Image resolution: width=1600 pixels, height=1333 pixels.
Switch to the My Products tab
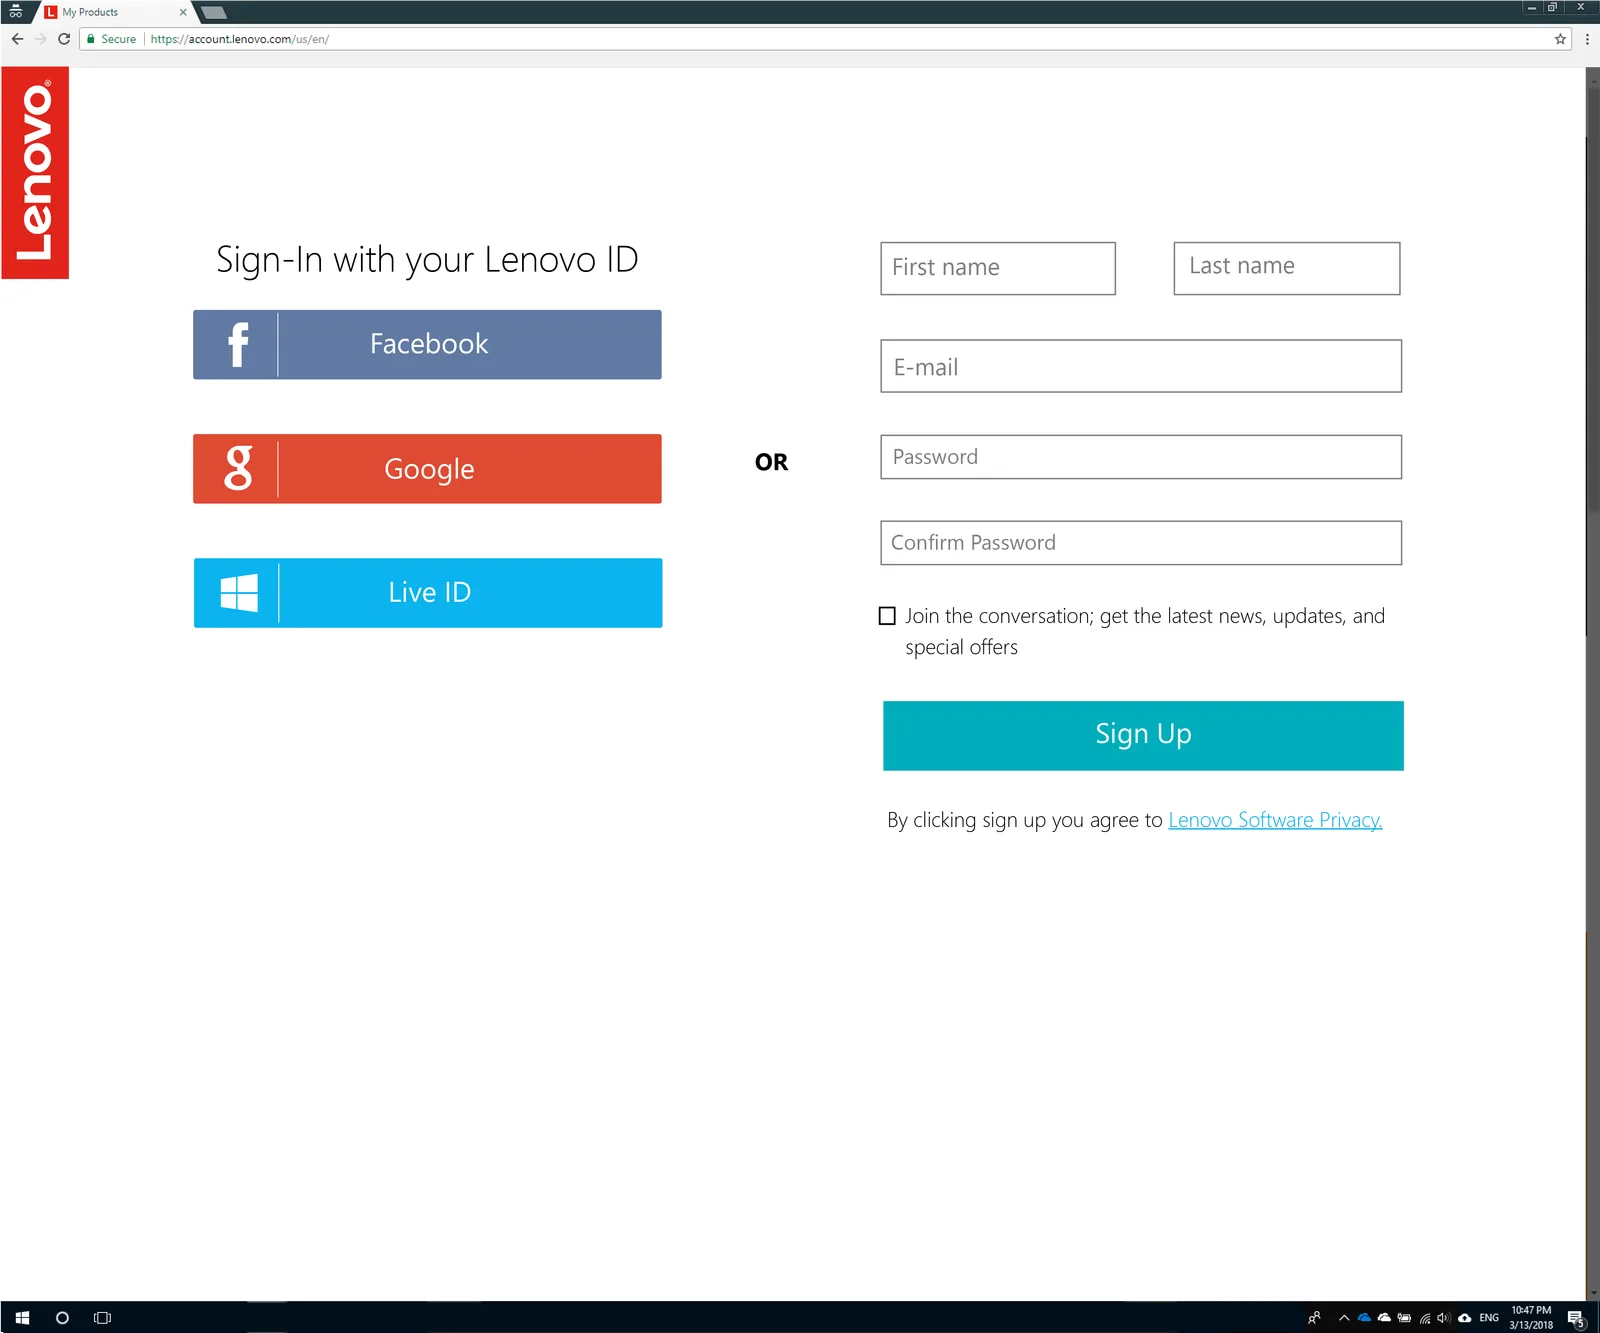[115, 12]
